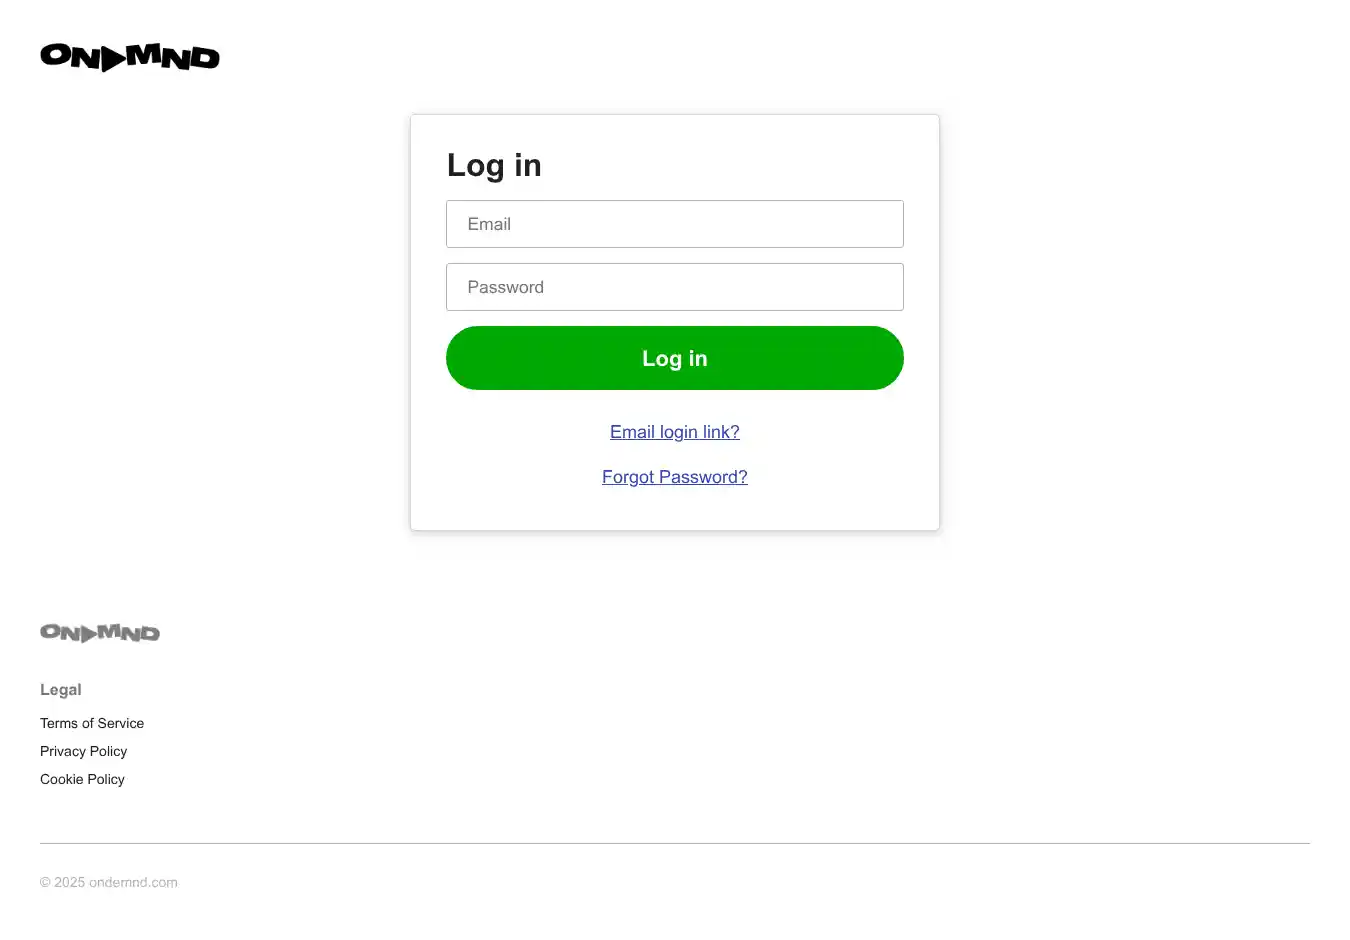The image size is (1350, 940).
Task: Follow the Forgot Password link
Action: [675, 477]
